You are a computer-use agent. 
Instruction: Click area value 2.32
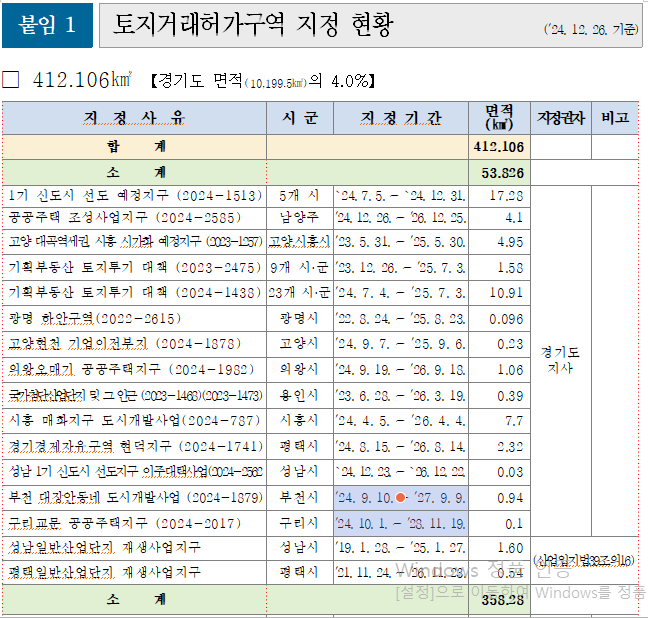click(x=499, y=446)
